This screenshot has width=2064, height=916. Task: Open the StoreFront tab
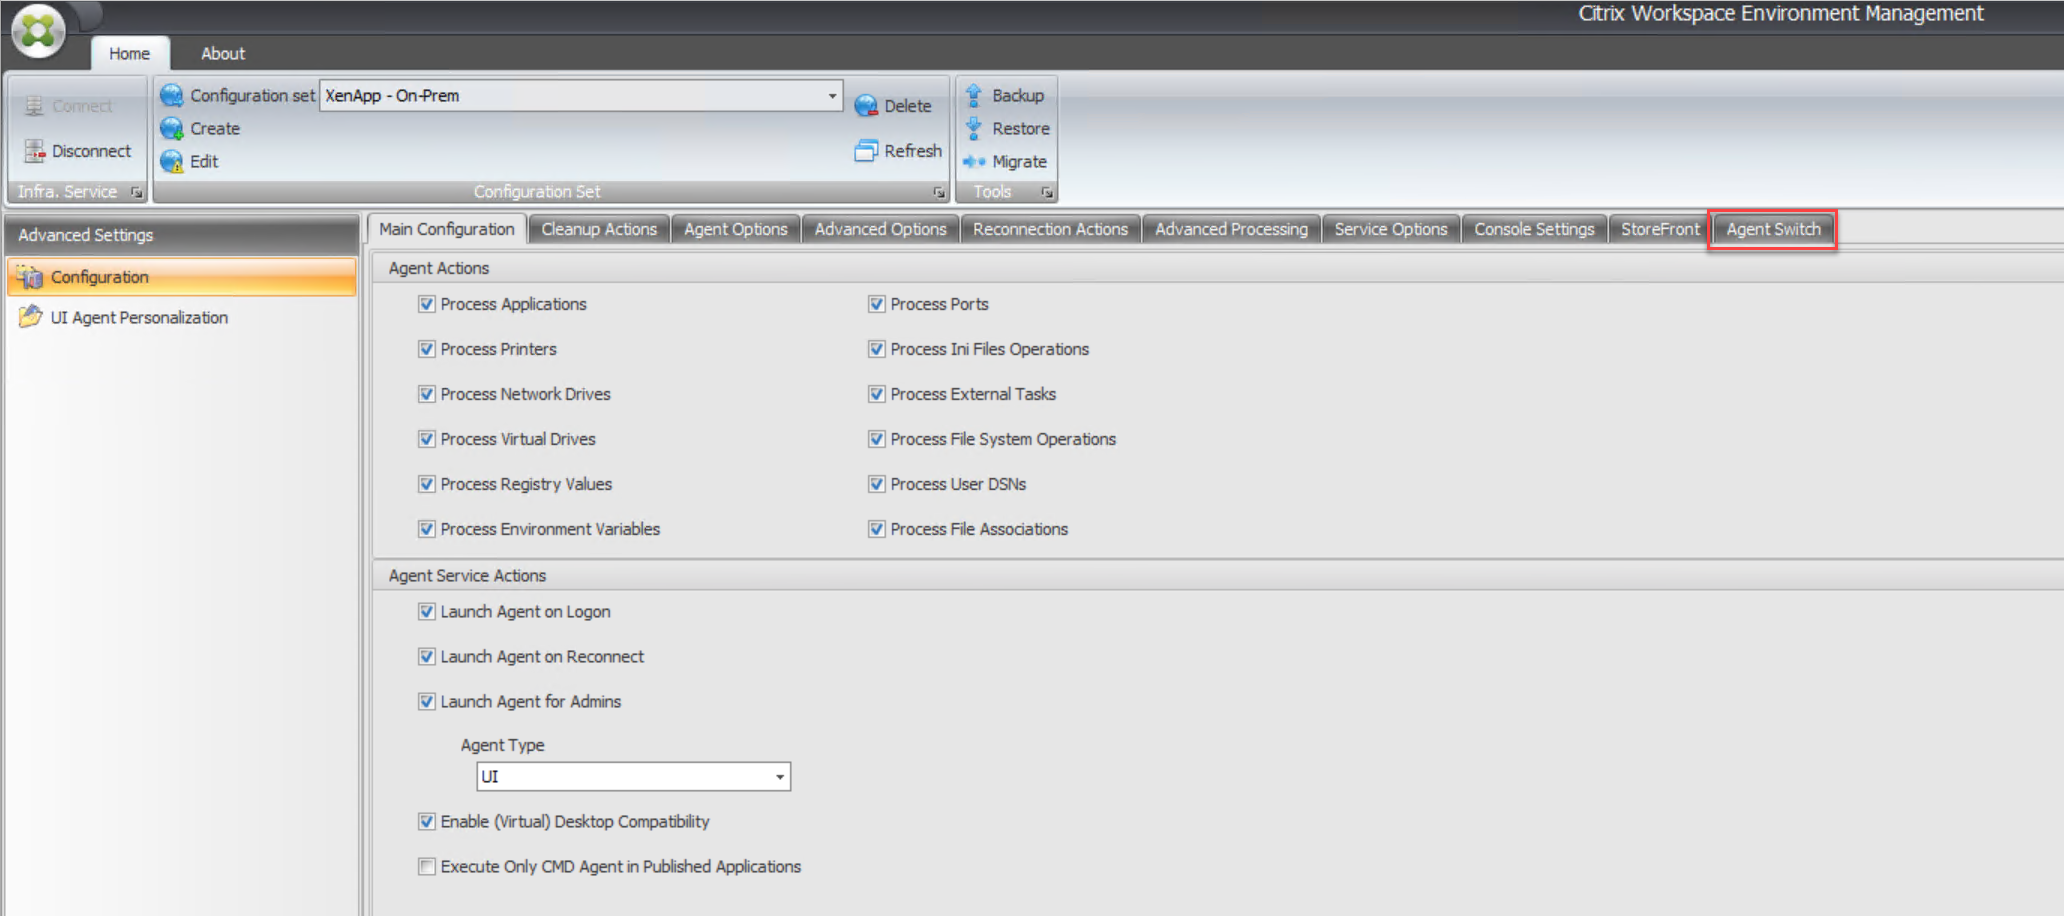click(1660, 229)
